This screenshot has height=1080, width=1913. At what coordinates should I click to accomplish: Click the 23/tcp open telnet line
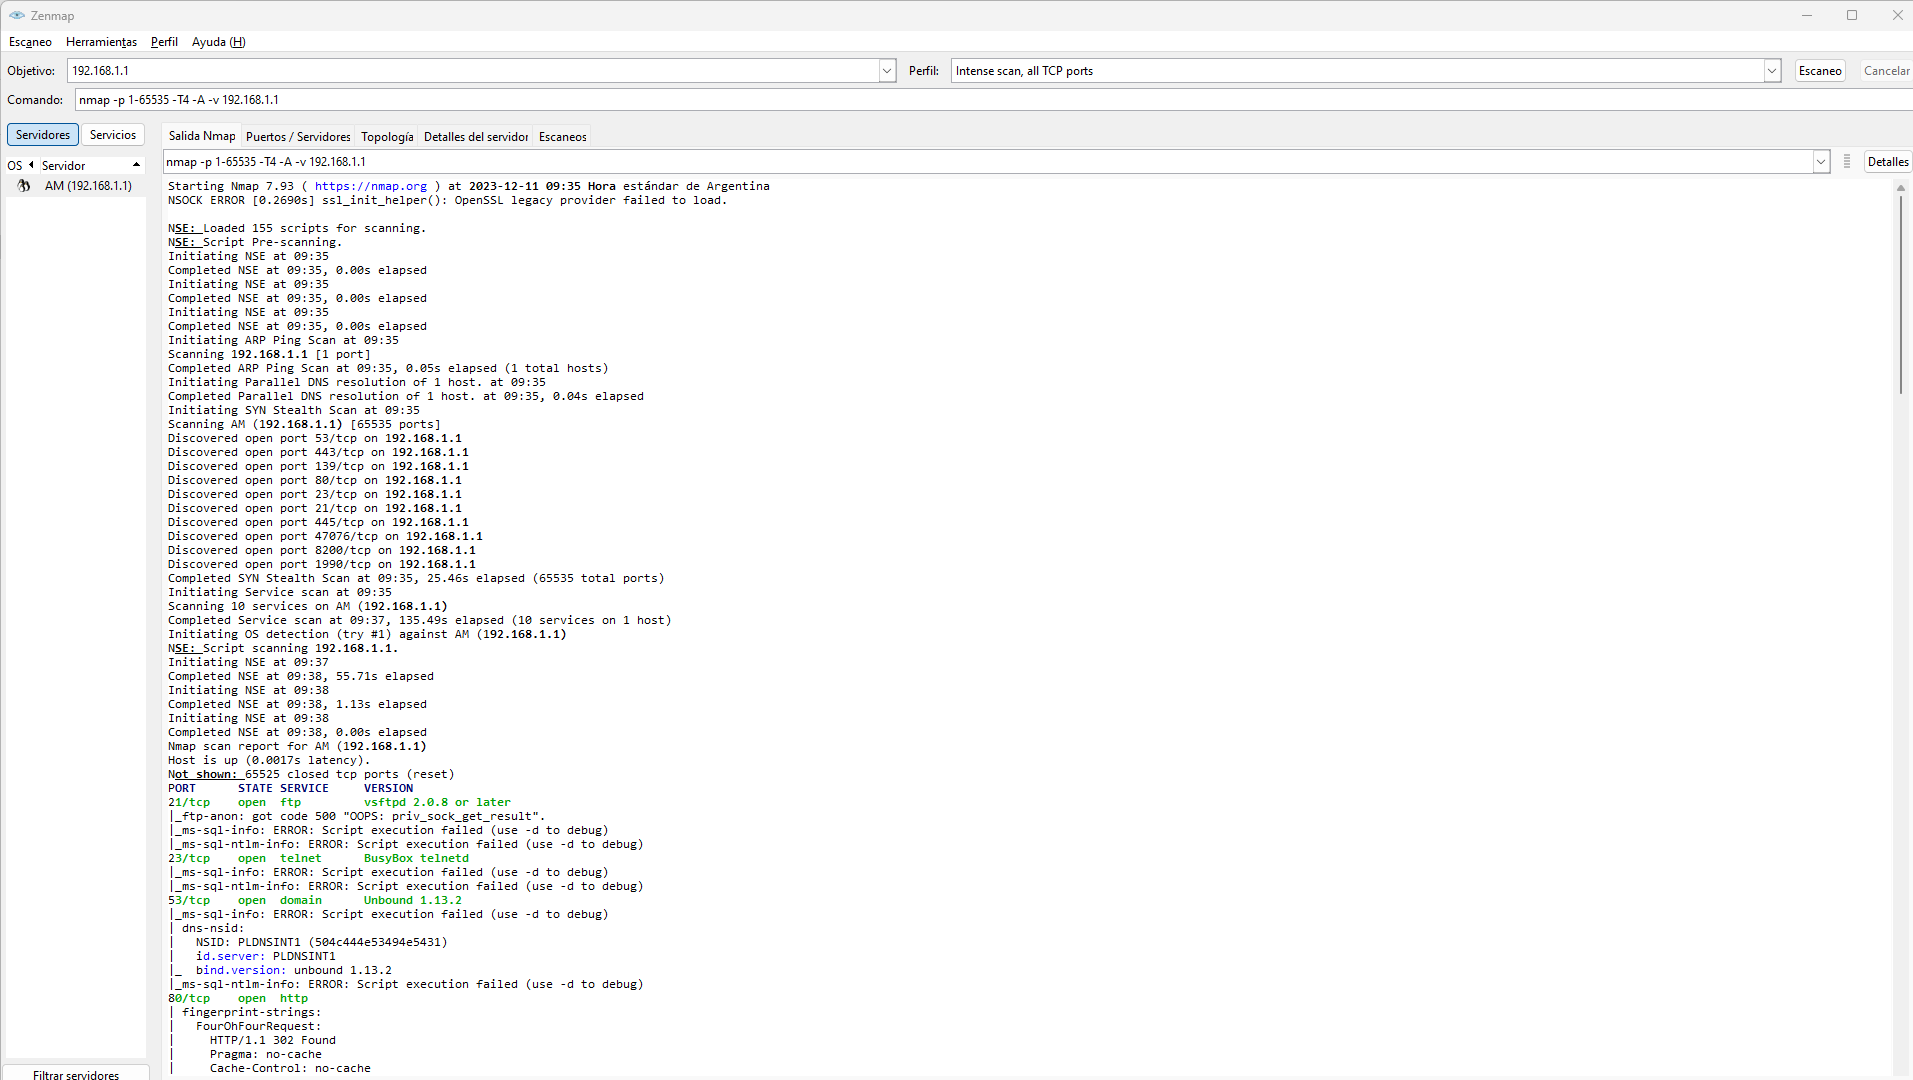(x=318, y=858)
